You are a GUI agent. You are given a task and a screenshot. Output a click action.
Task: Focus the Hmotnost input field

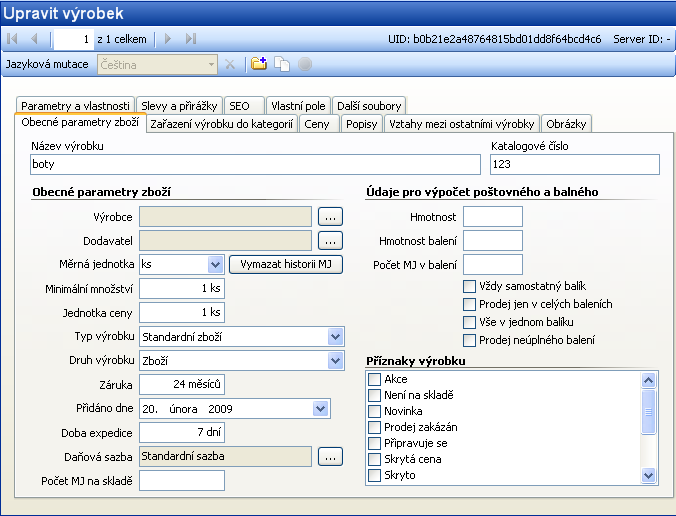click(x=493, y=216)
